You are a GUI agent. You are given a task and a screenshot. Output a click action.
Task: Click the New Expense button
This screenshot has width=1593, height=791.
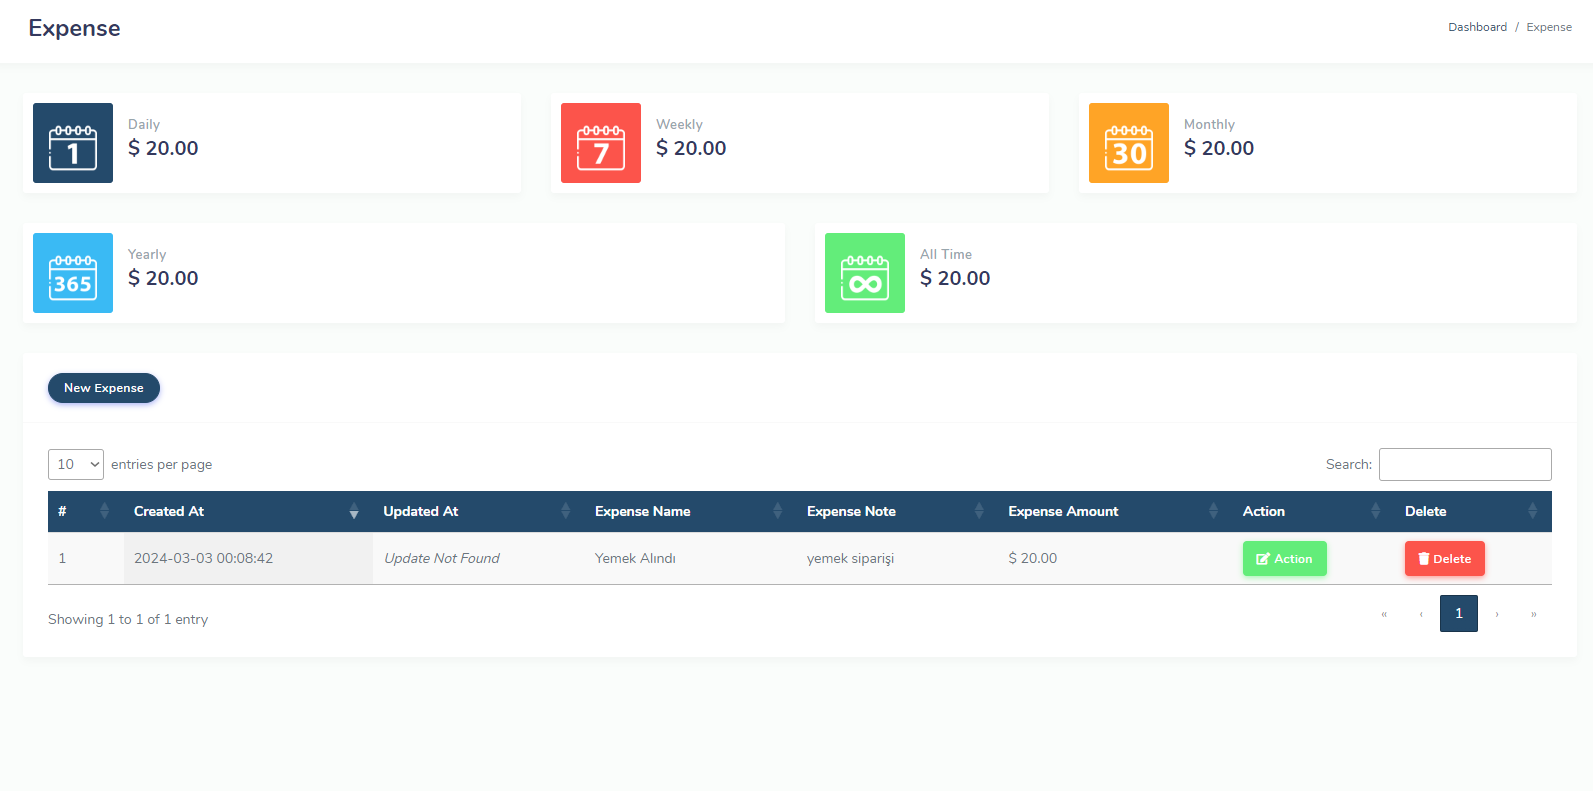[104, 388]
